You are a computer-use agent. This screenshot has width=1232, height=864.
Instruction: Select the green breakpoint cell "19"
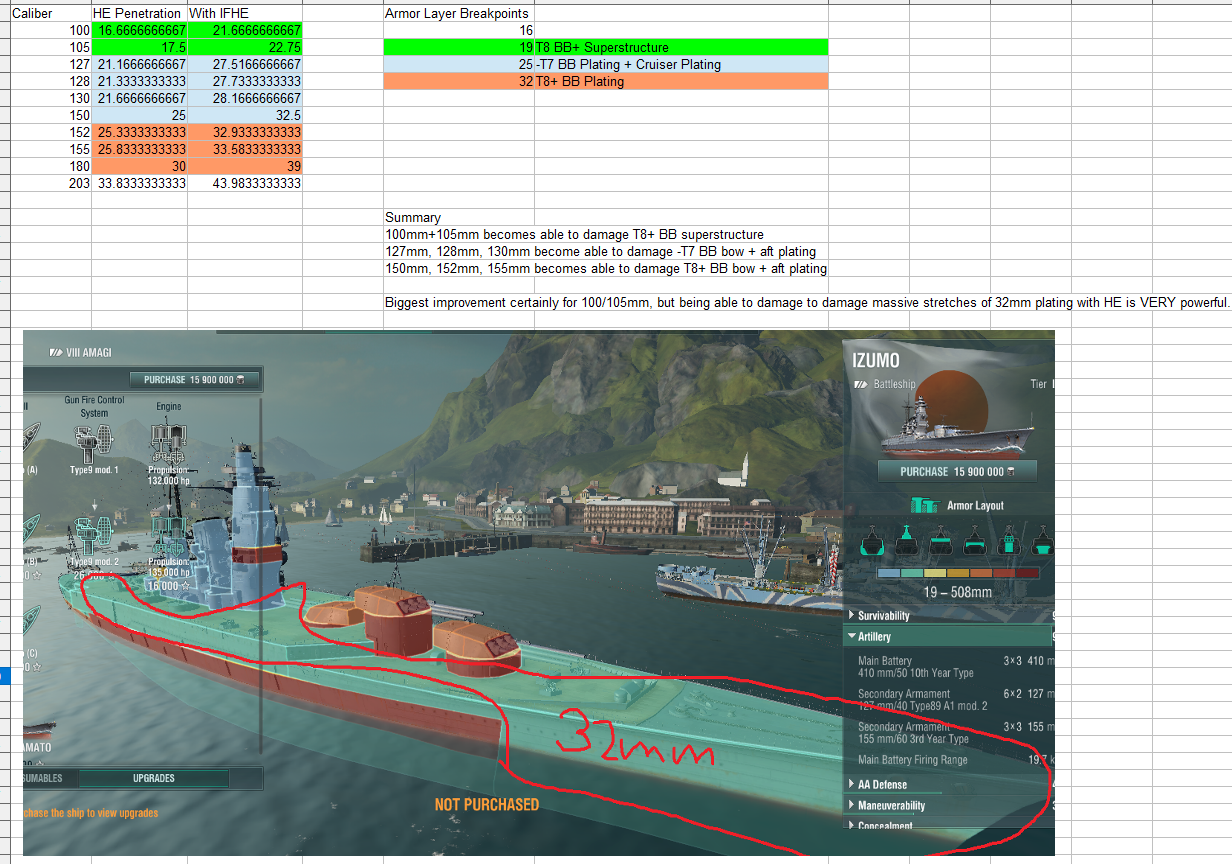click(x=458, y=48)
